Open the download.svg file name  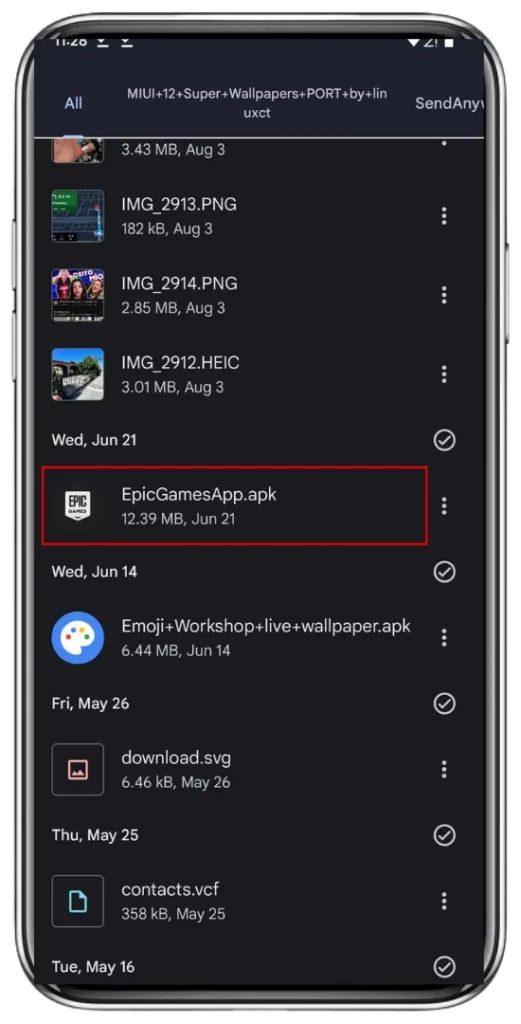pyautogui.click(x=176, y=758)
